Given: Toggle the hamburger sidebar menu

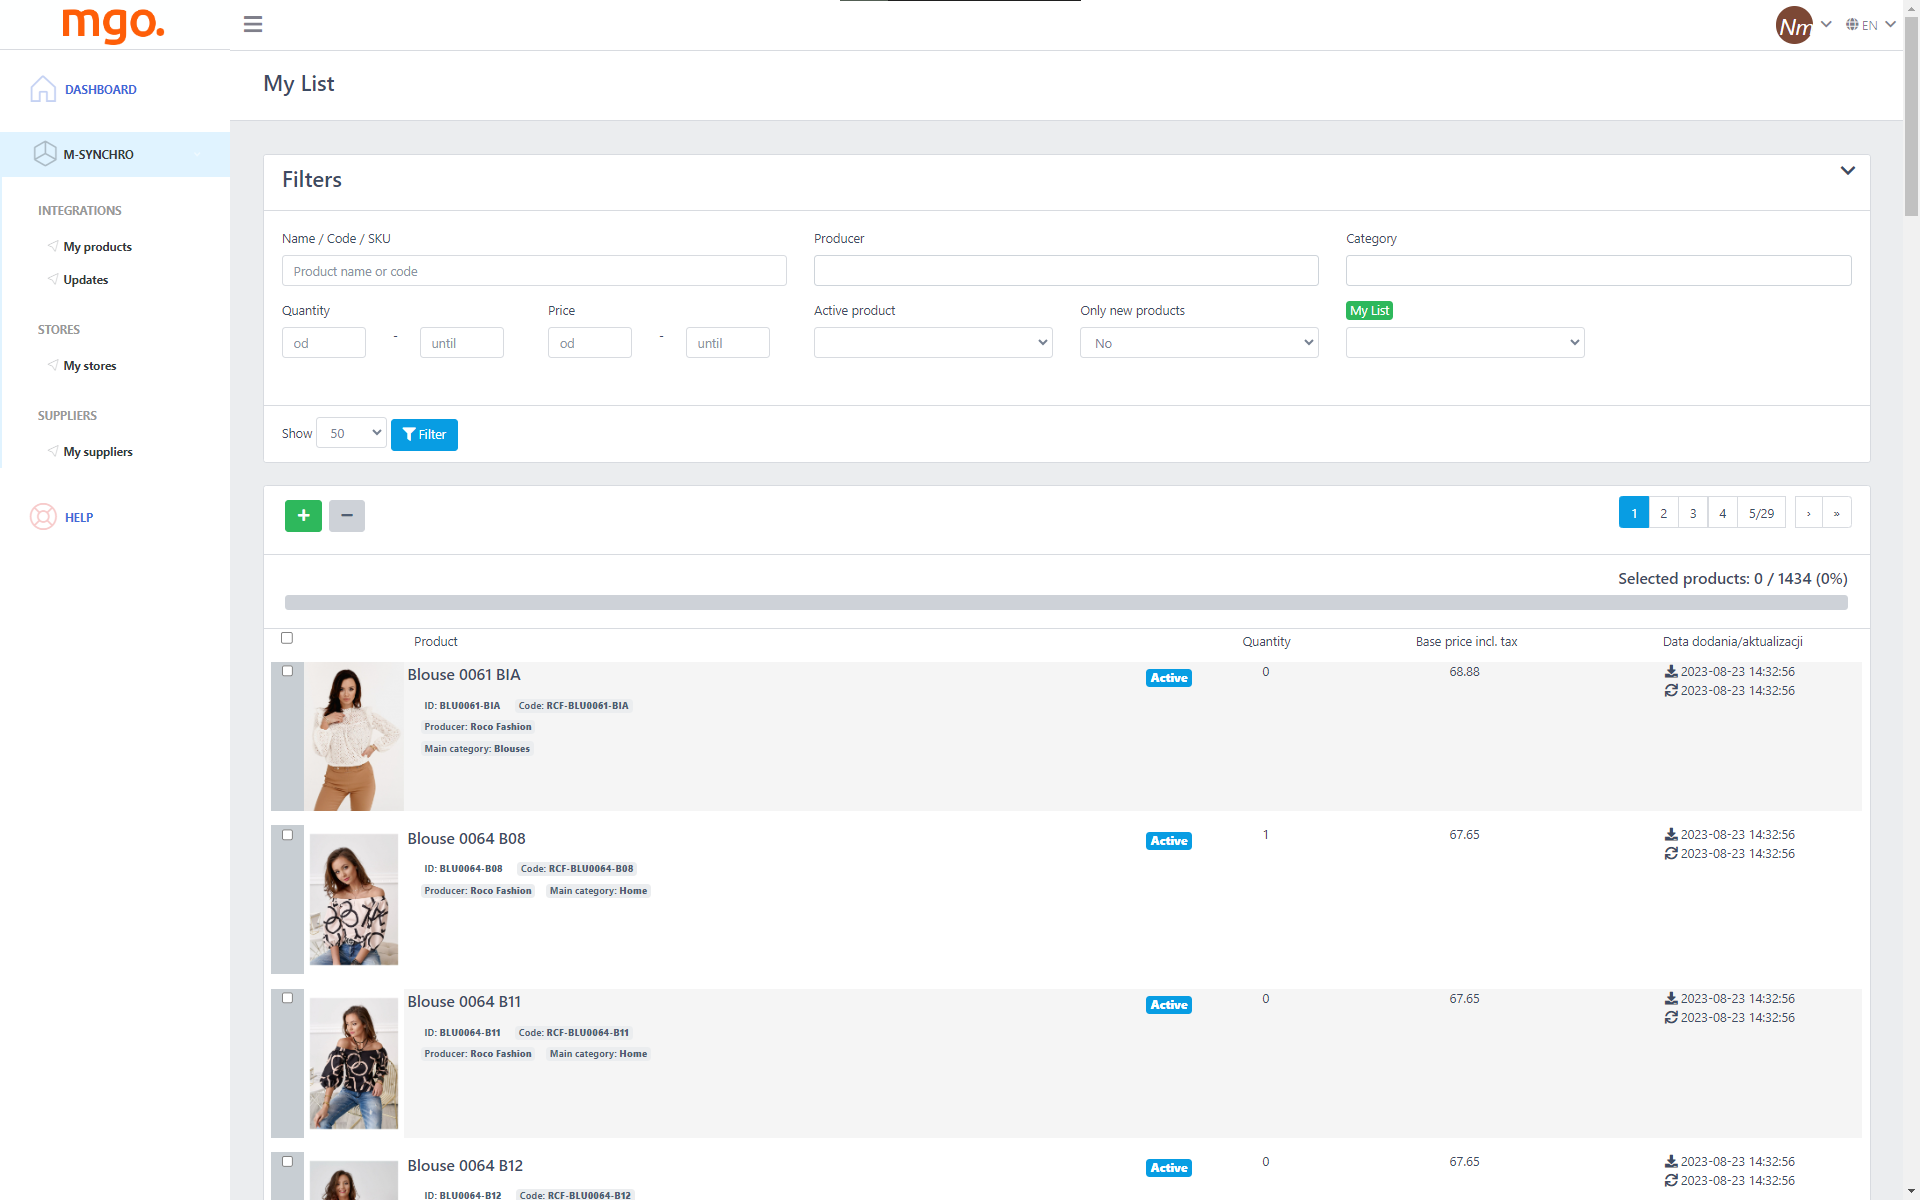Looking at the screenshot, I should [253, 24].
